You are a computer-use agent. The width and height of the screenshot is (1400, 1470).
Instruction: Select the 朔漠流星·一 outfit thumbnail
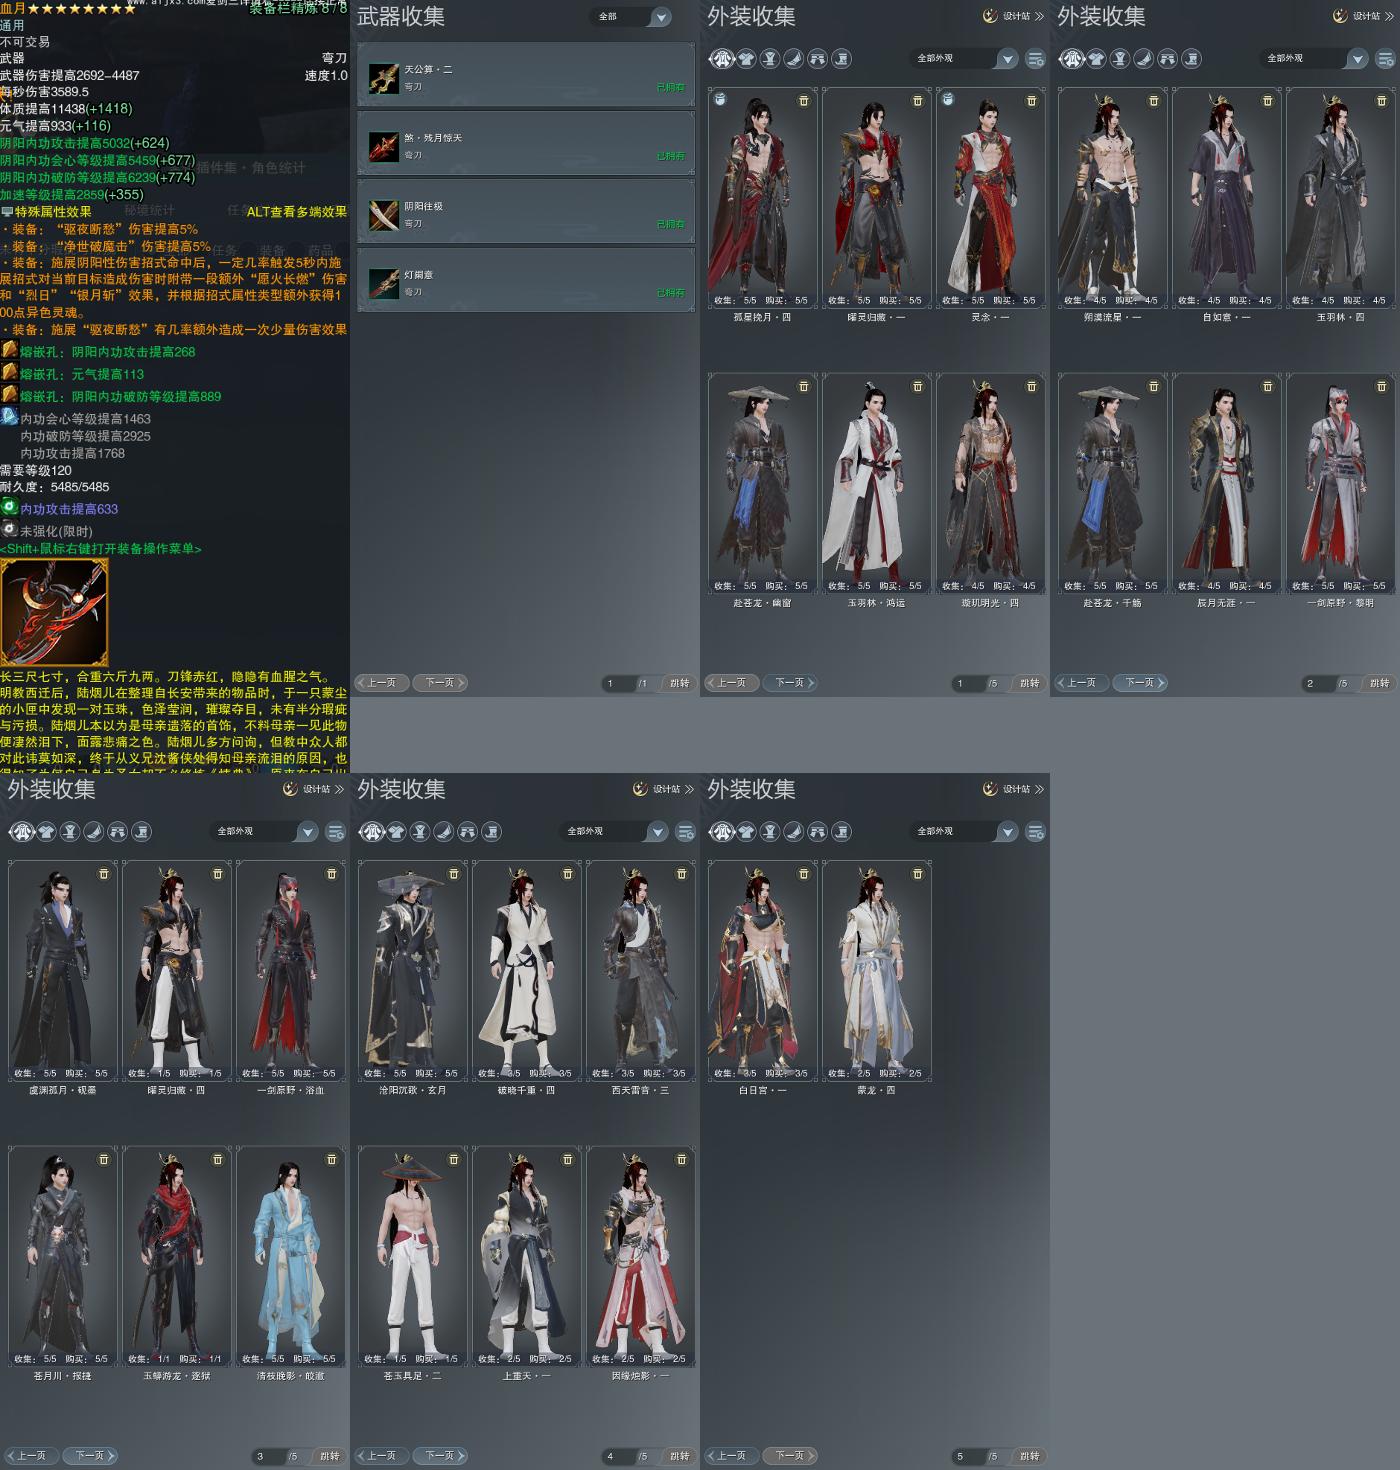(1113, 198)
